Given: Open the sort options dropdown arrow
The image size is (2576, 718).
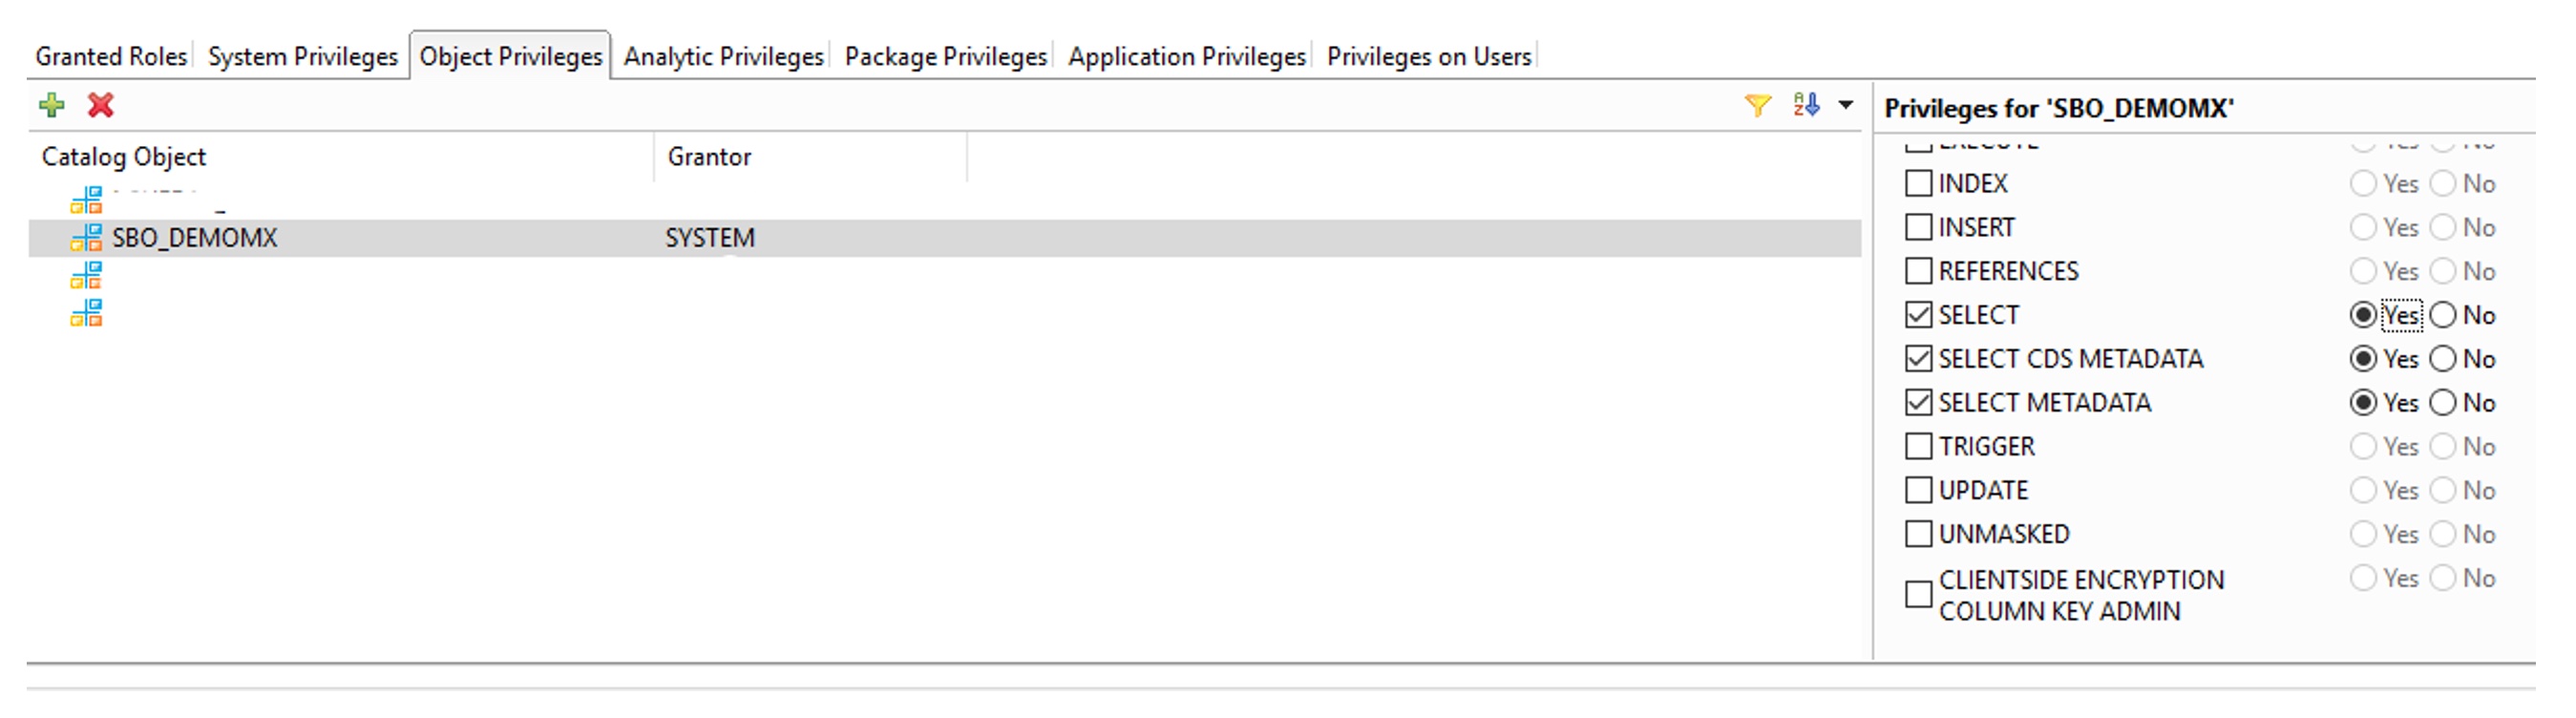Looking at the screenshot, I should tap(1846, 105).
